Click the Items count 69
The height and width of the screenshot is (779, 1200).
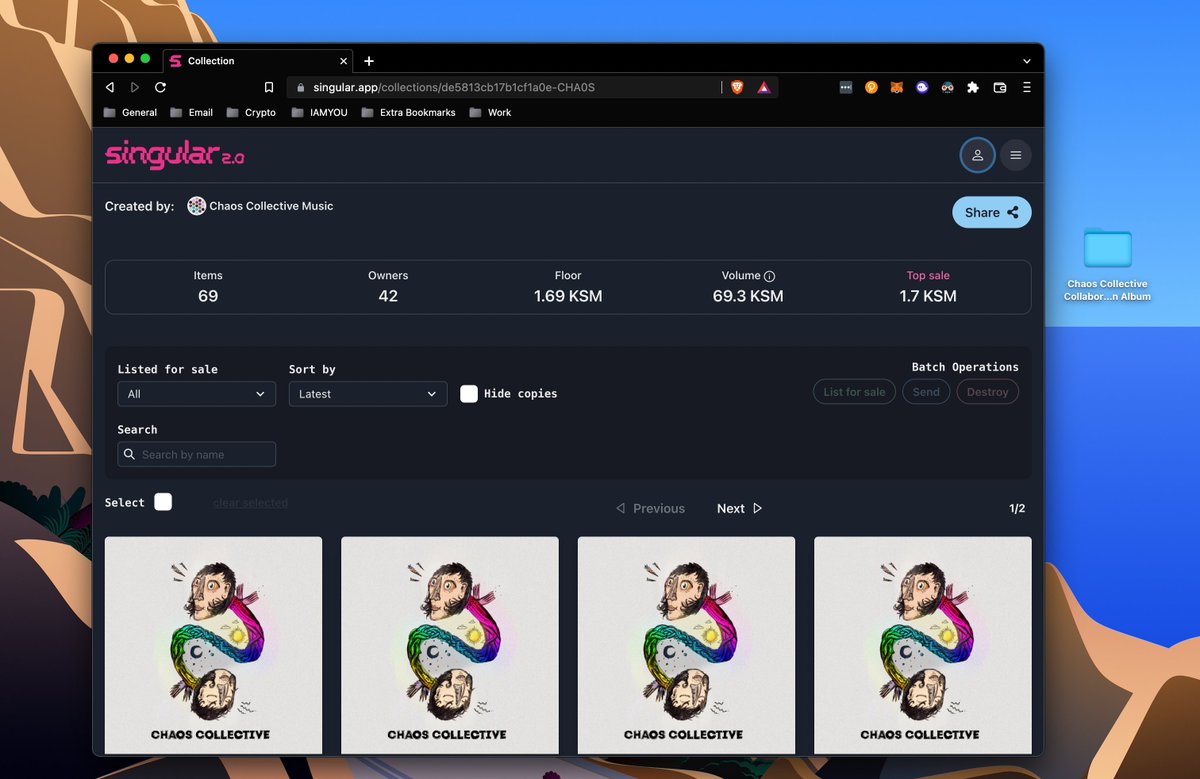point(208,296)
